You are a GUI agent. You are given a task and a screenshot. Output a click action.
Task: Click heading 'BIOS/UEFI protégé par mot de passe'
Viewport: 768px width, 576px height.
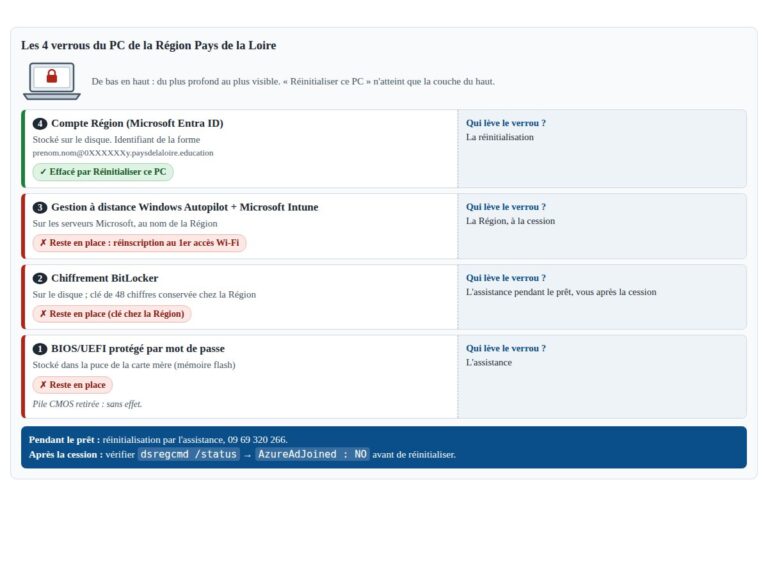138,349
